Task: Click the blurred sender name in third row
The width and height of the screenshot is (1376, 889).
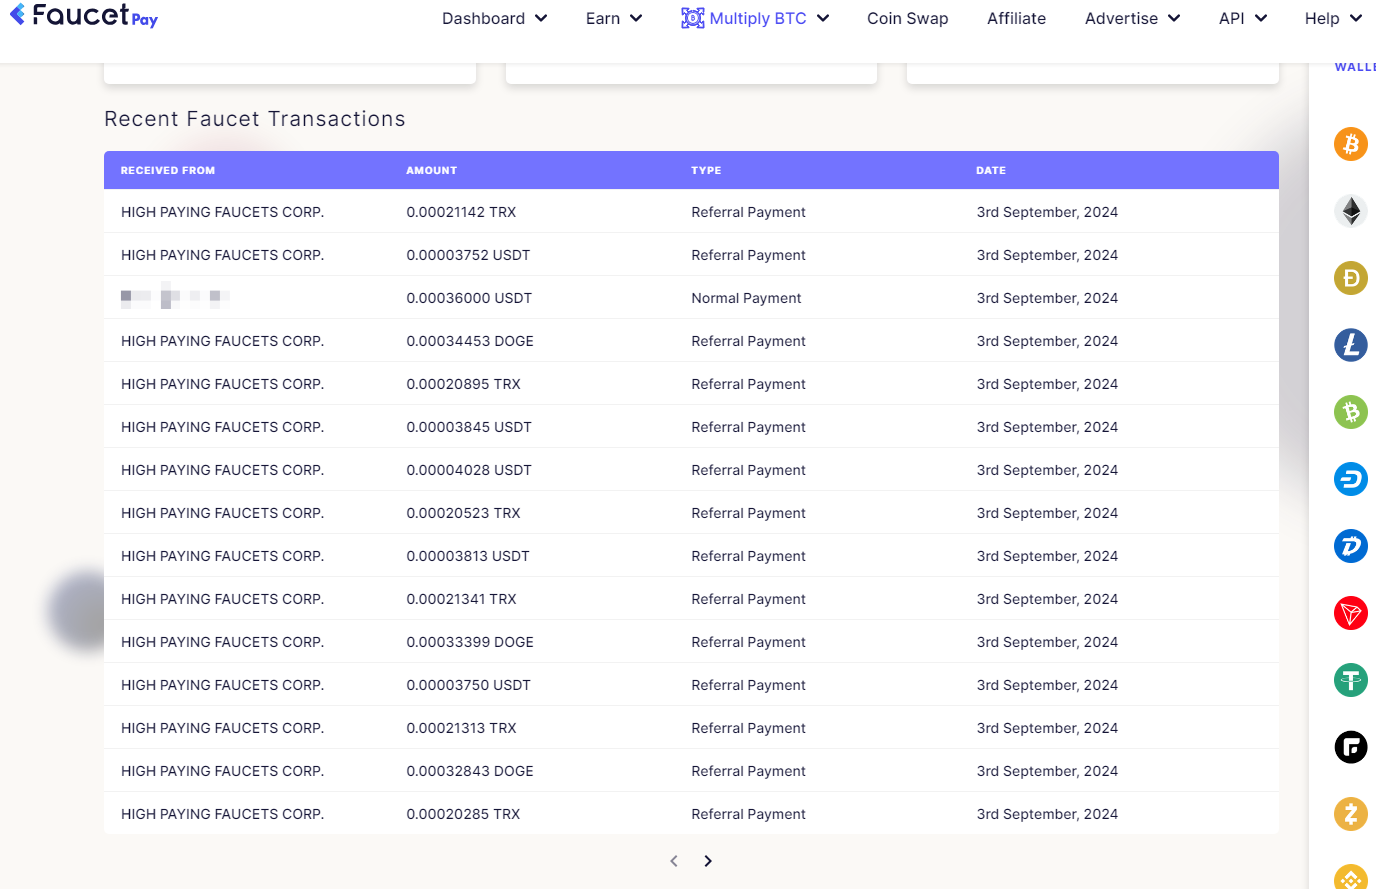Action: [x=175, y=296]
